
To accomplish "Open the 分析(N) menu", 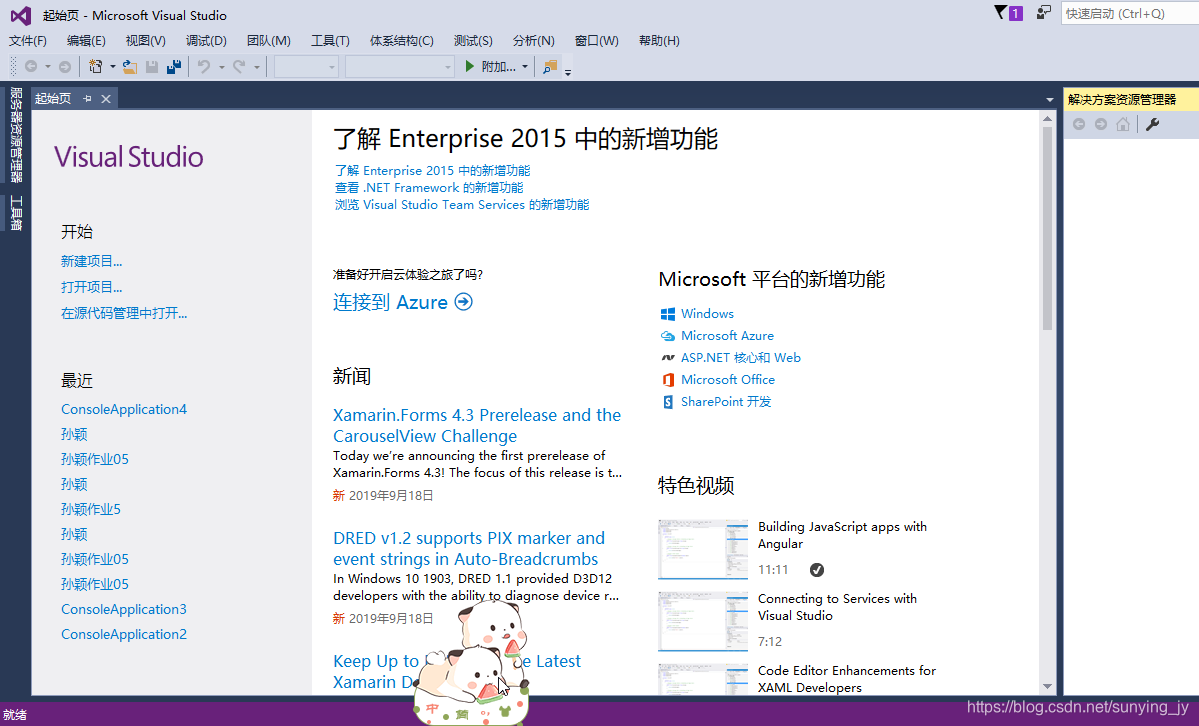I will [534, 41].
